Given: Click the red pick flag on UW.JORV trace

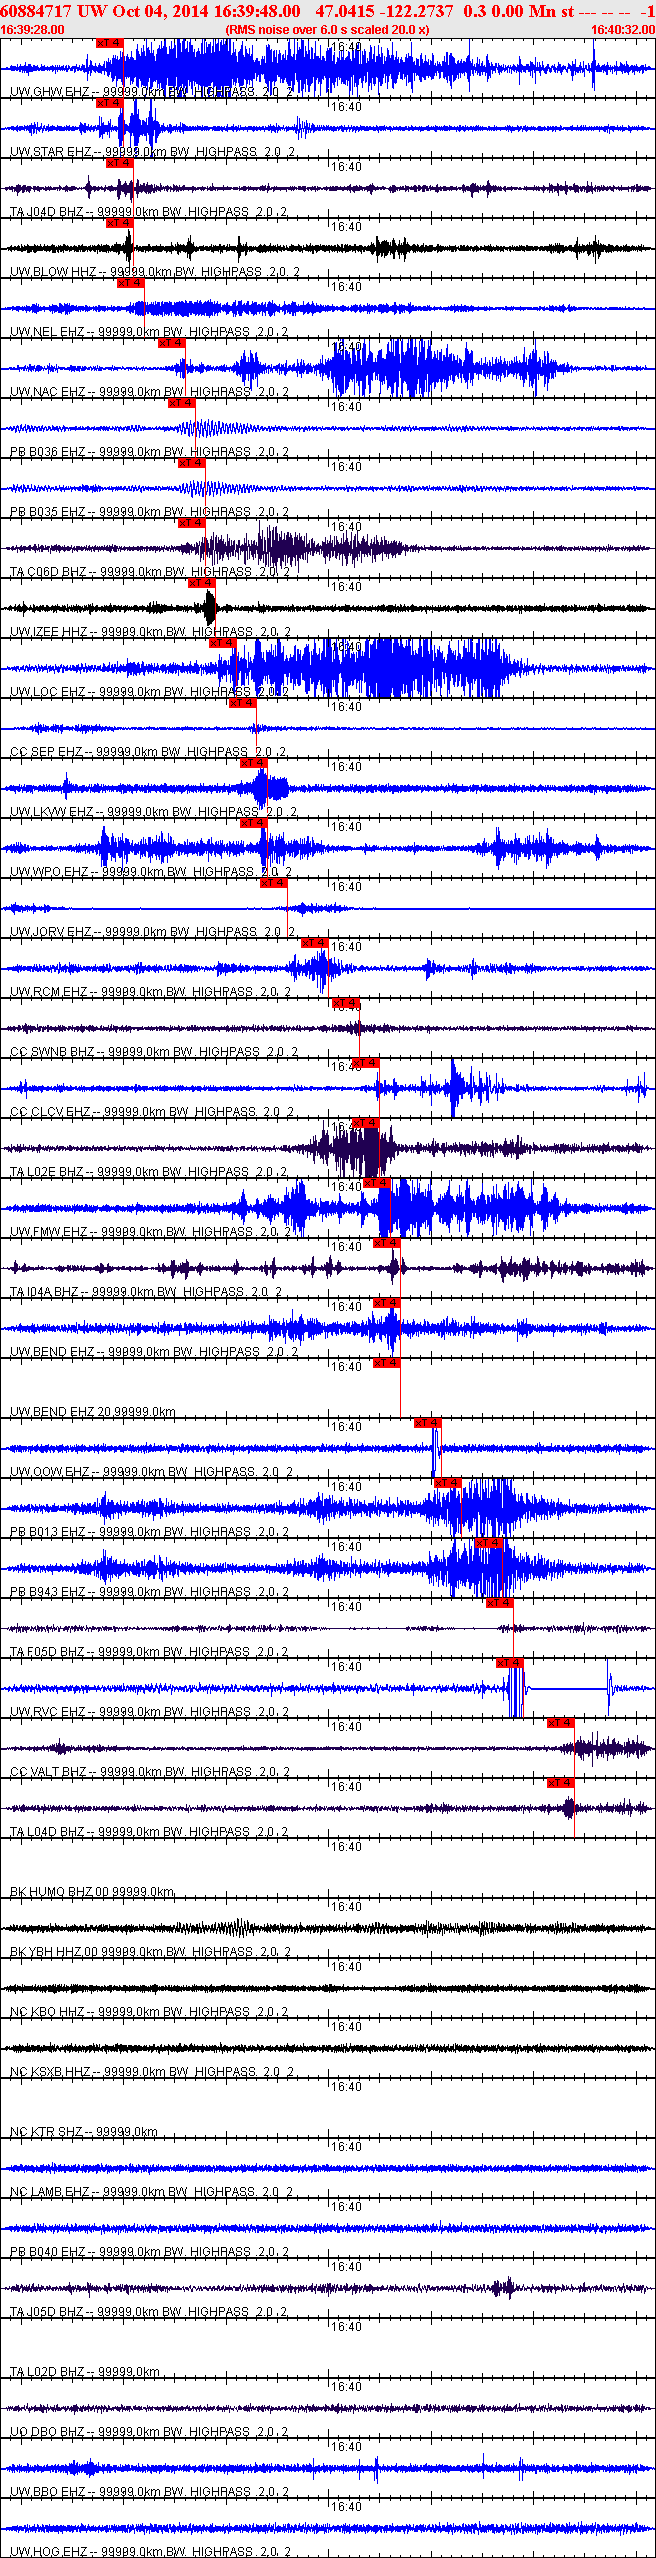Looking at the screenshot, I should (274, 883).
